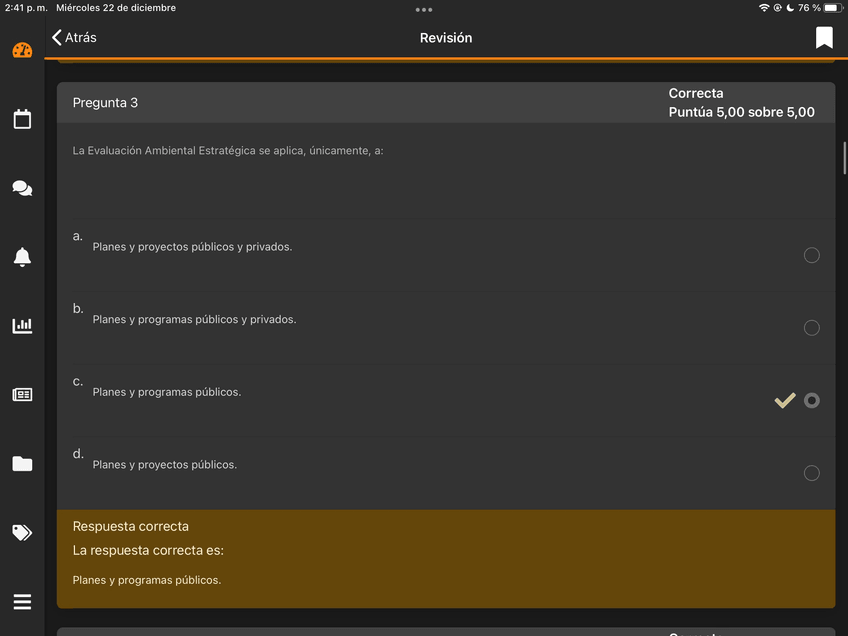Open the calendar icon in sidebar
Viewport: 848px width, 636px height.
click(22, 119)
